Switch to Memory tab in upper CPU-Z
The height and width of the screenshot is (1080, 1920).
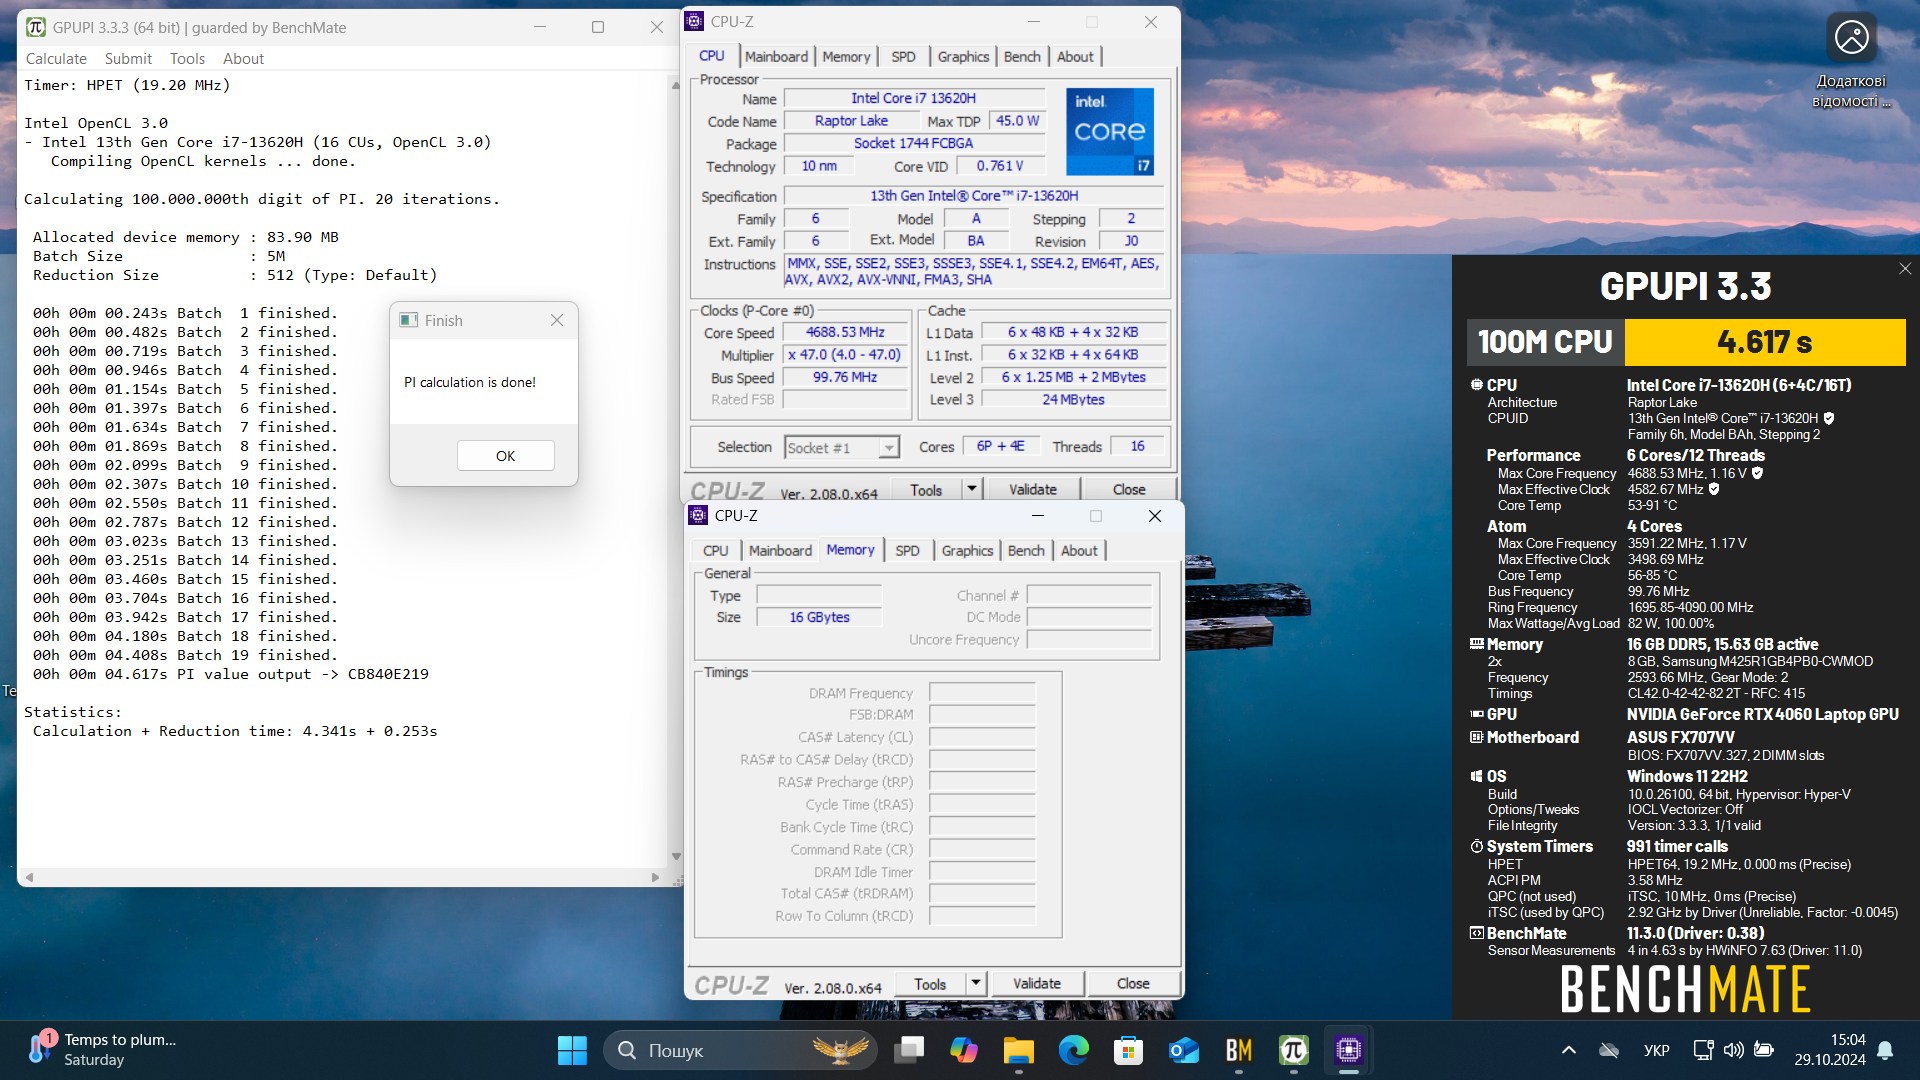pyautogui.click(x=846, y=57)
